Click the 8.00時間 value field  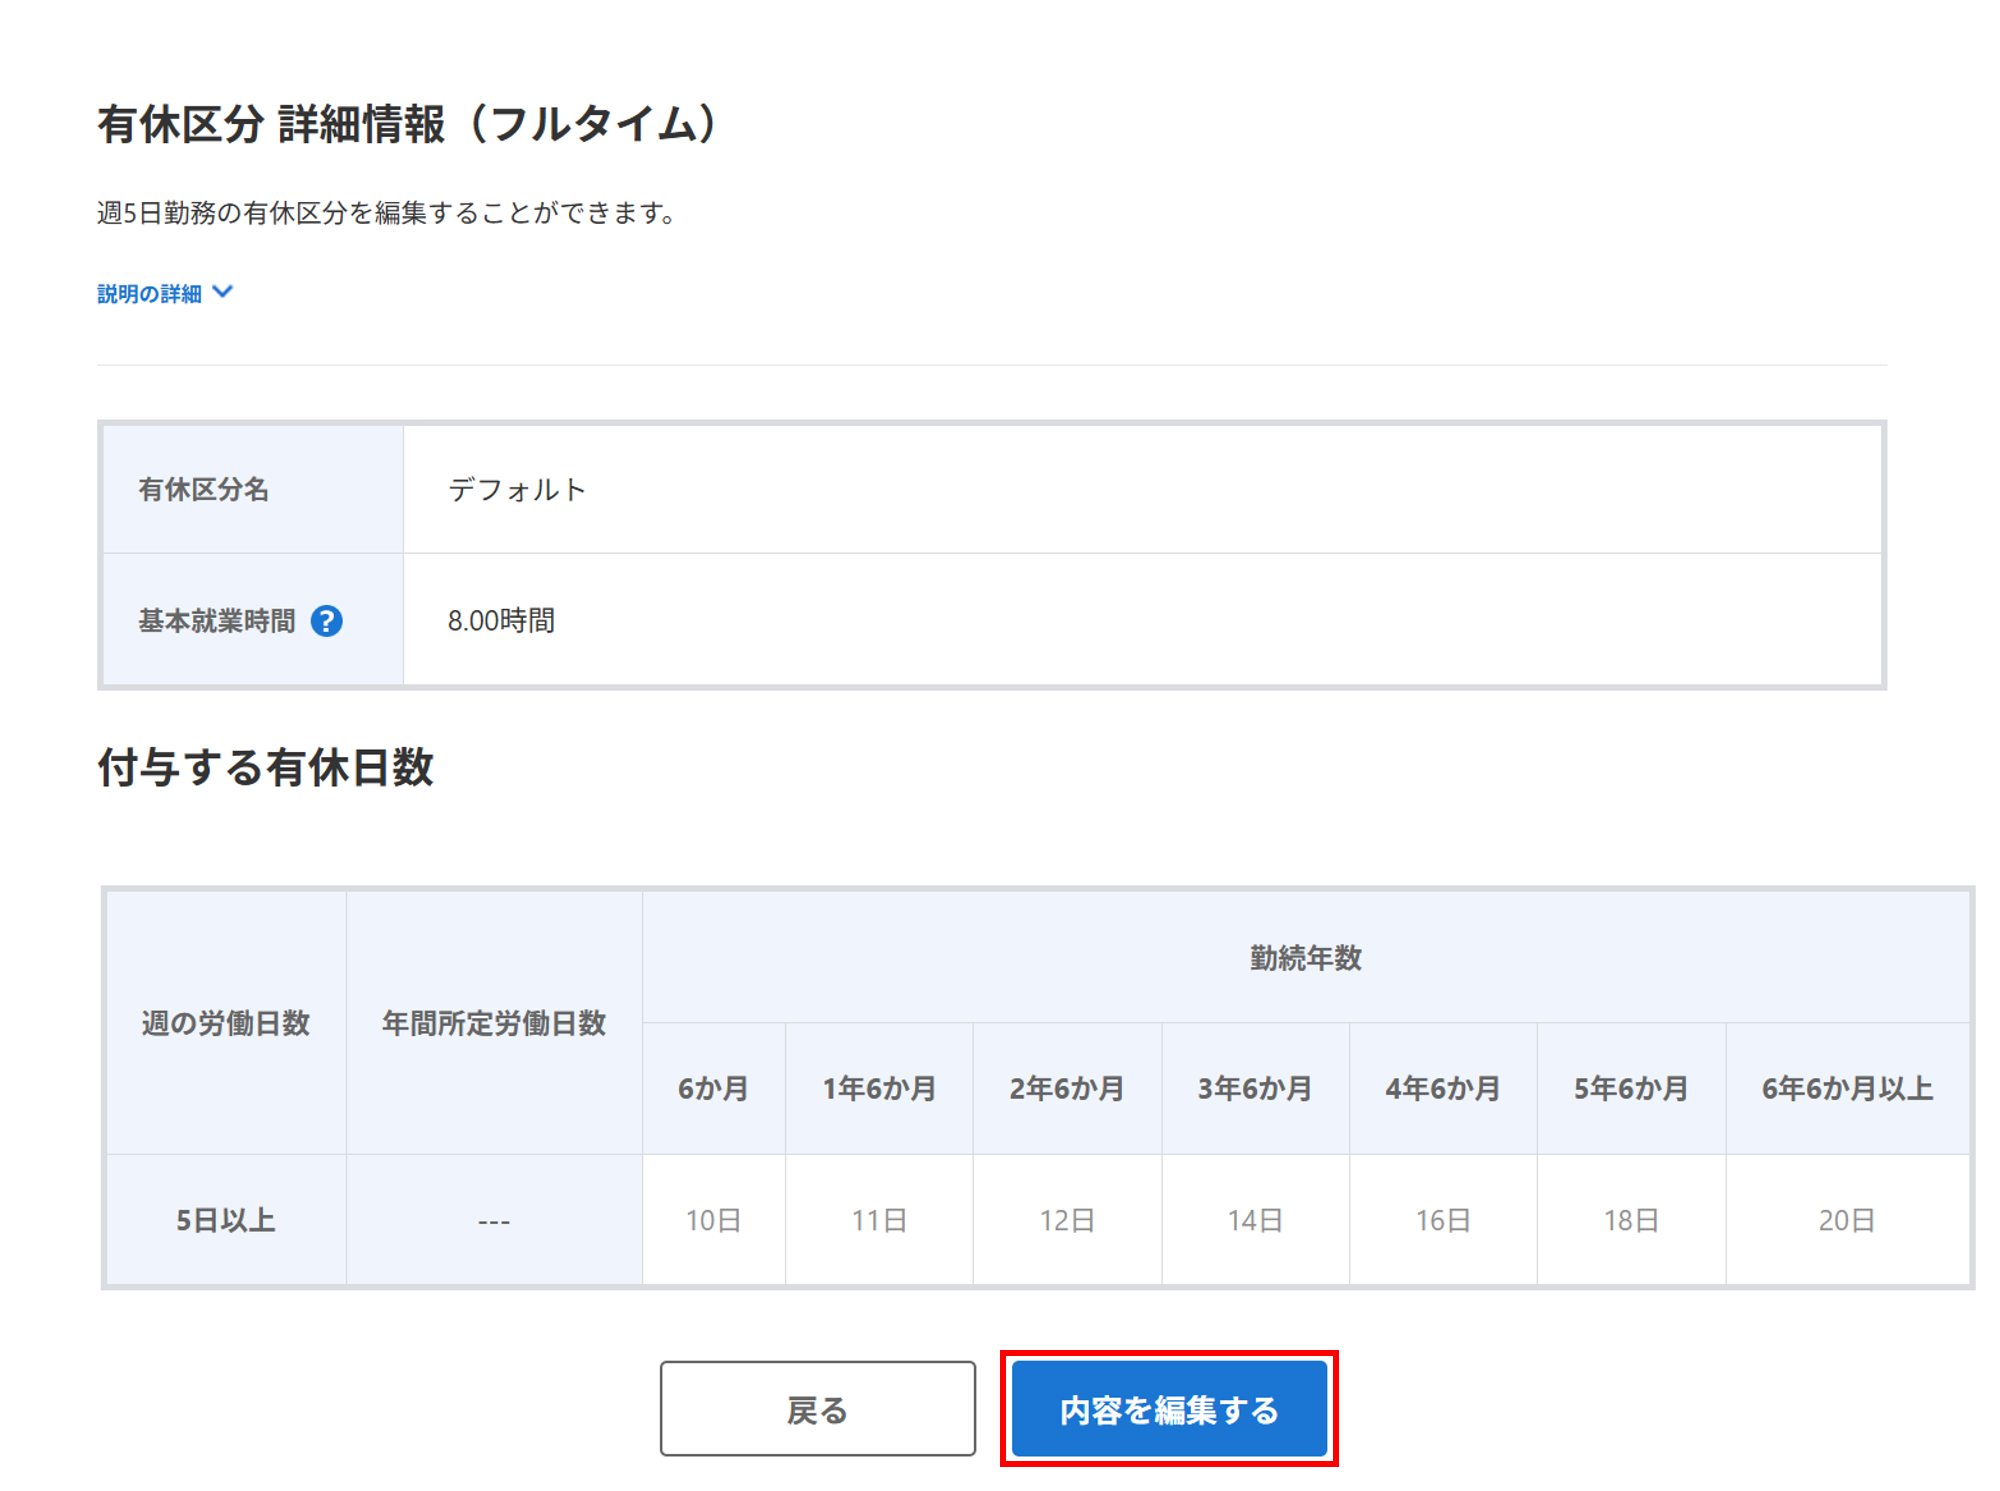click(x=501, y=621)
